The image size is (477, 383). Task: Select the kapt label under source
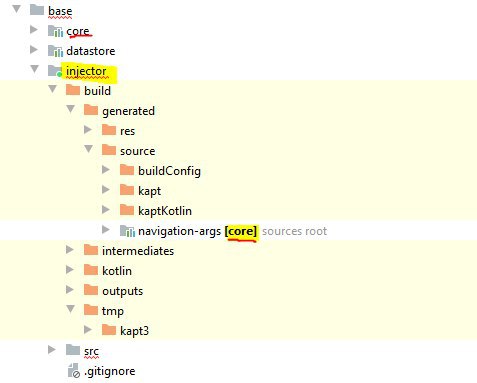click(x=149, y=191)
